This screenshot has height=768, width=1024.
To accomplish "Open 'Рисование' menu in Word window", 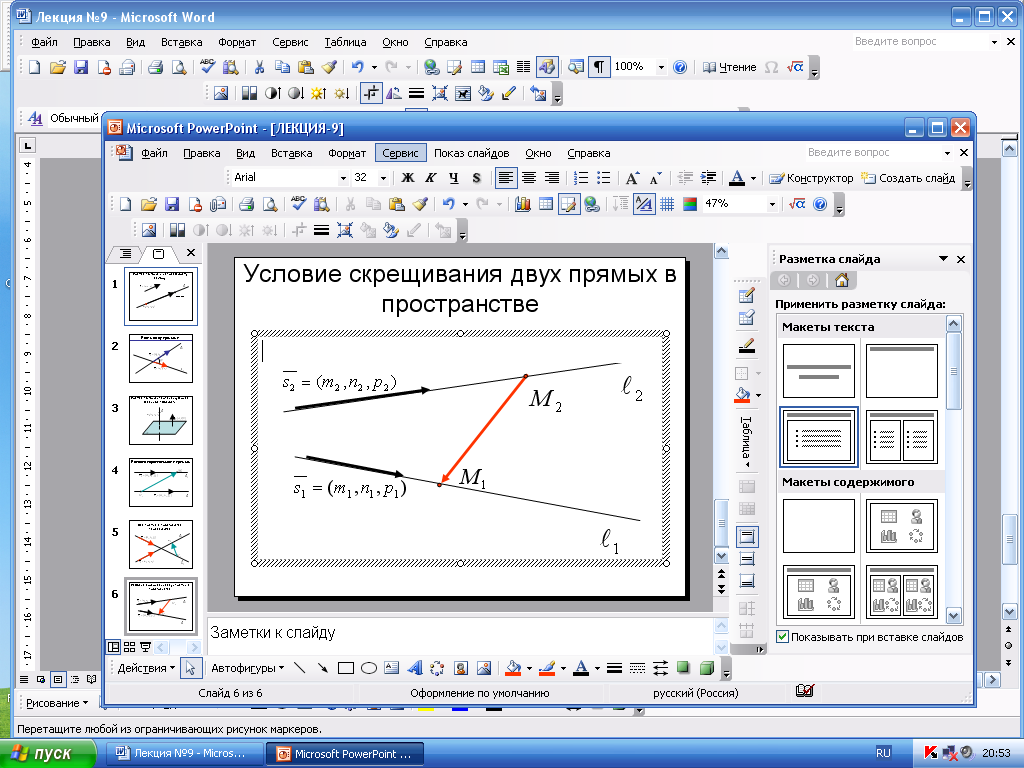I will (57, 703).
